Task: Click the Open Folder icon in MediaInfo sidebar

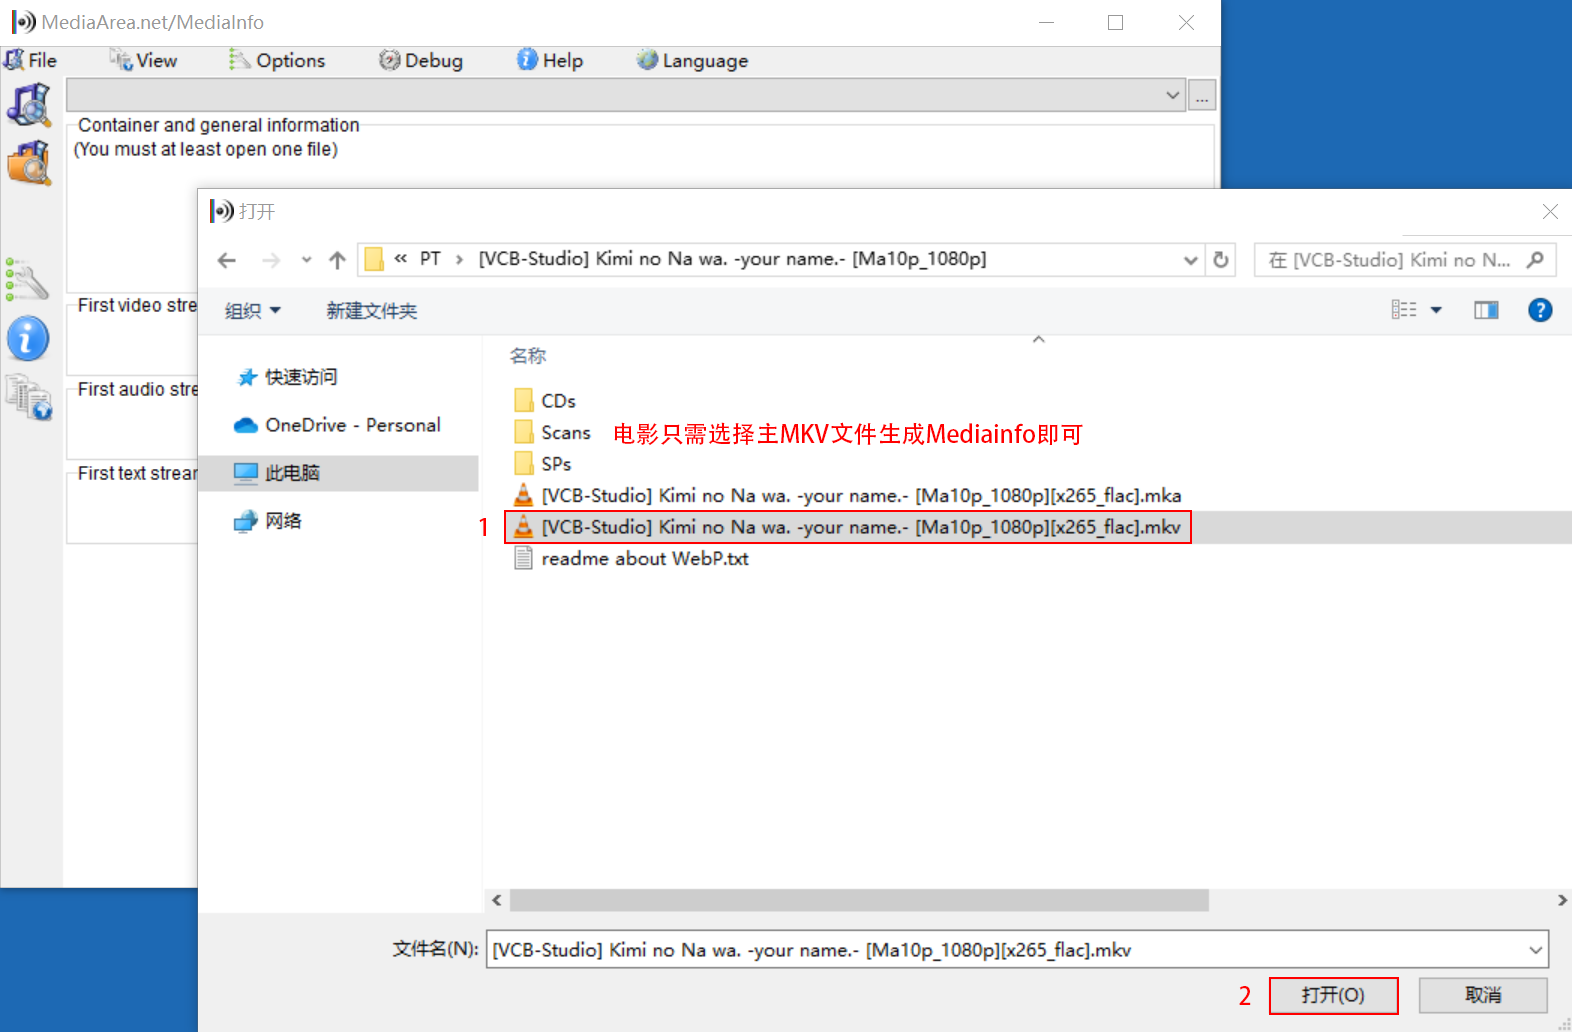Action: [29, 163]
